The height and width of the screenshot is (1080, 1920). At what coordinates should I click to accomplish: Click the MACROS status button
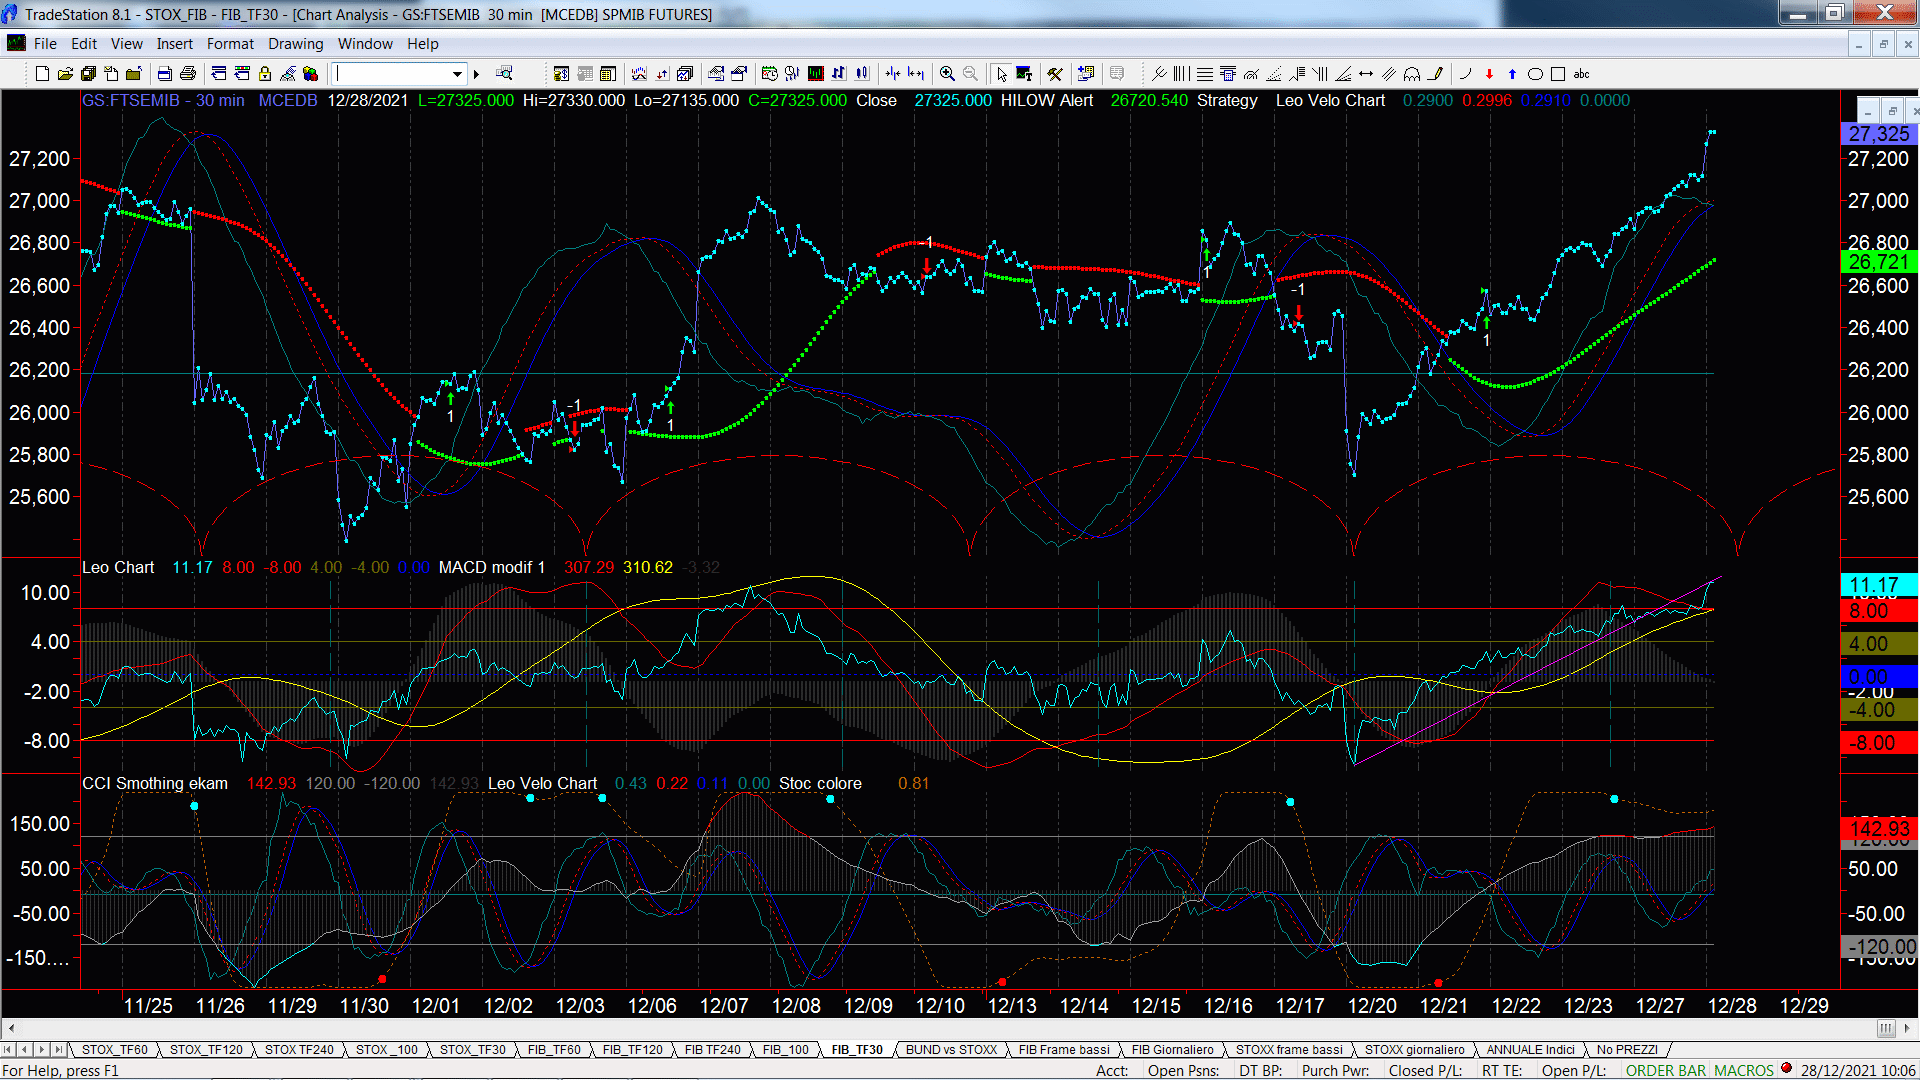pos(1744,1070)
